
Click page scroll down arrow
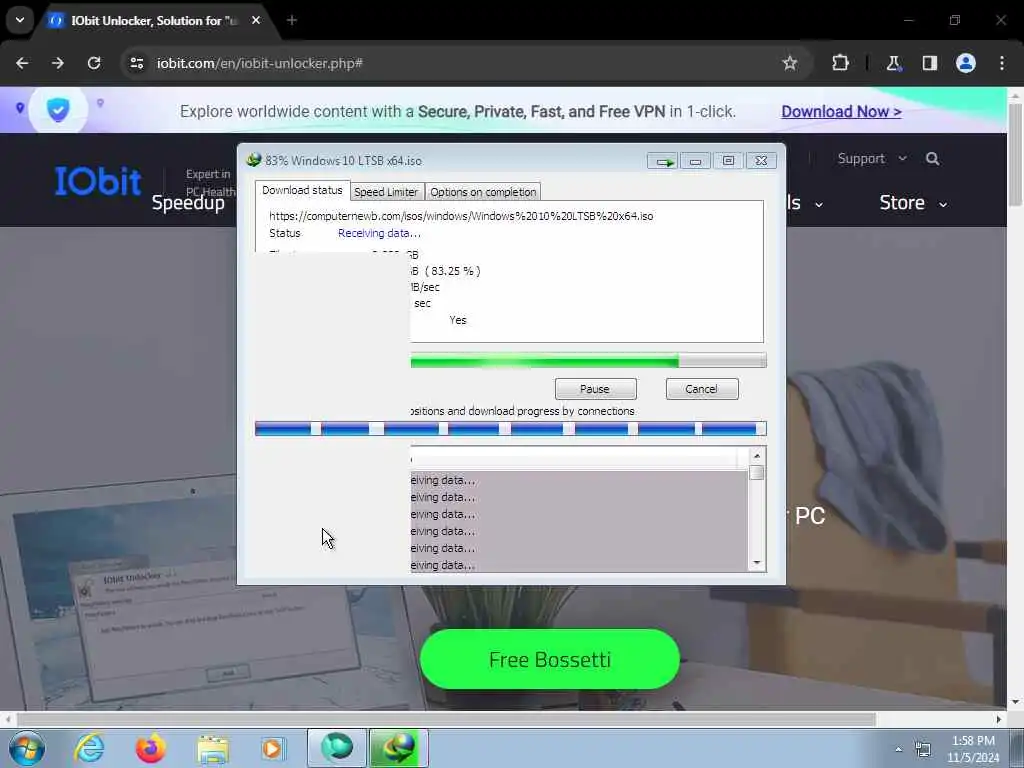click(1015, 702)
